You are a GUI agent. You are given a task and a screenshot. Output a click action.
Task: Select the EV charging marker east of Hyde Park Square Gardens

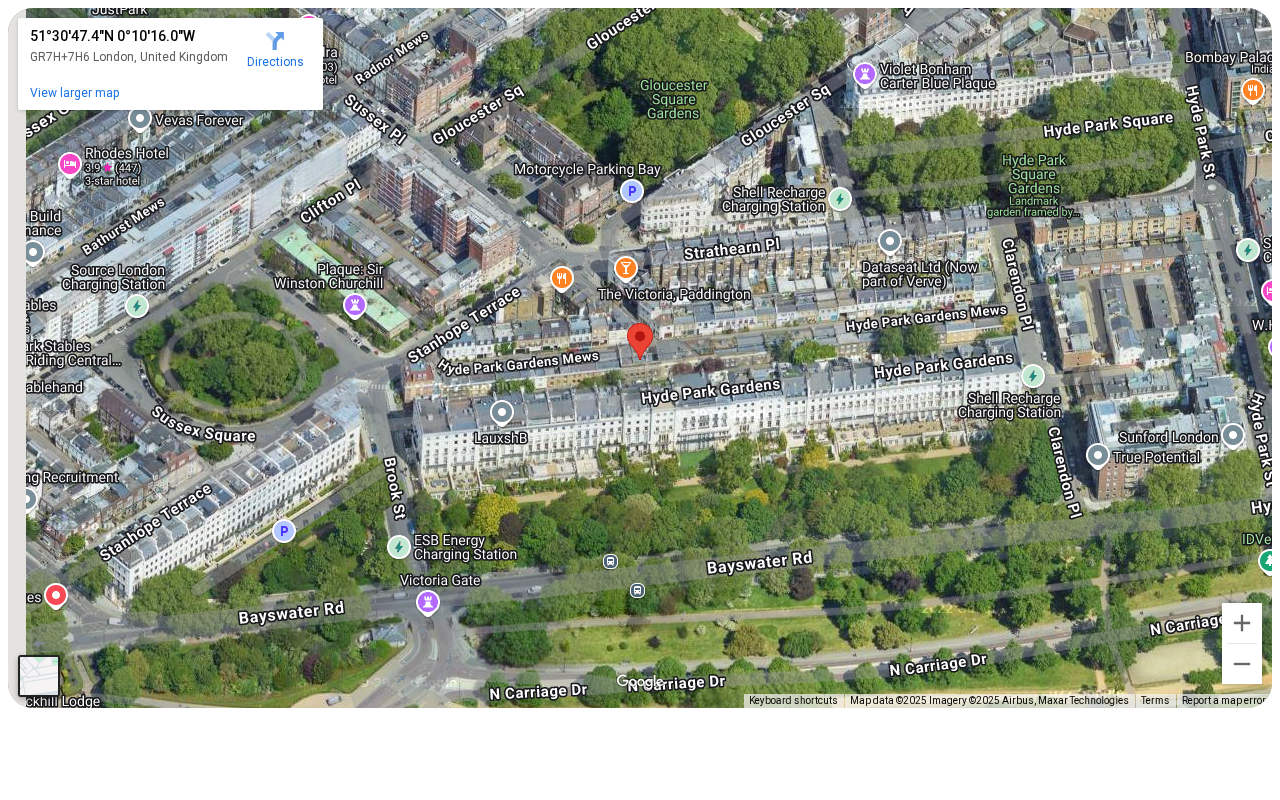click(1247, 250)
